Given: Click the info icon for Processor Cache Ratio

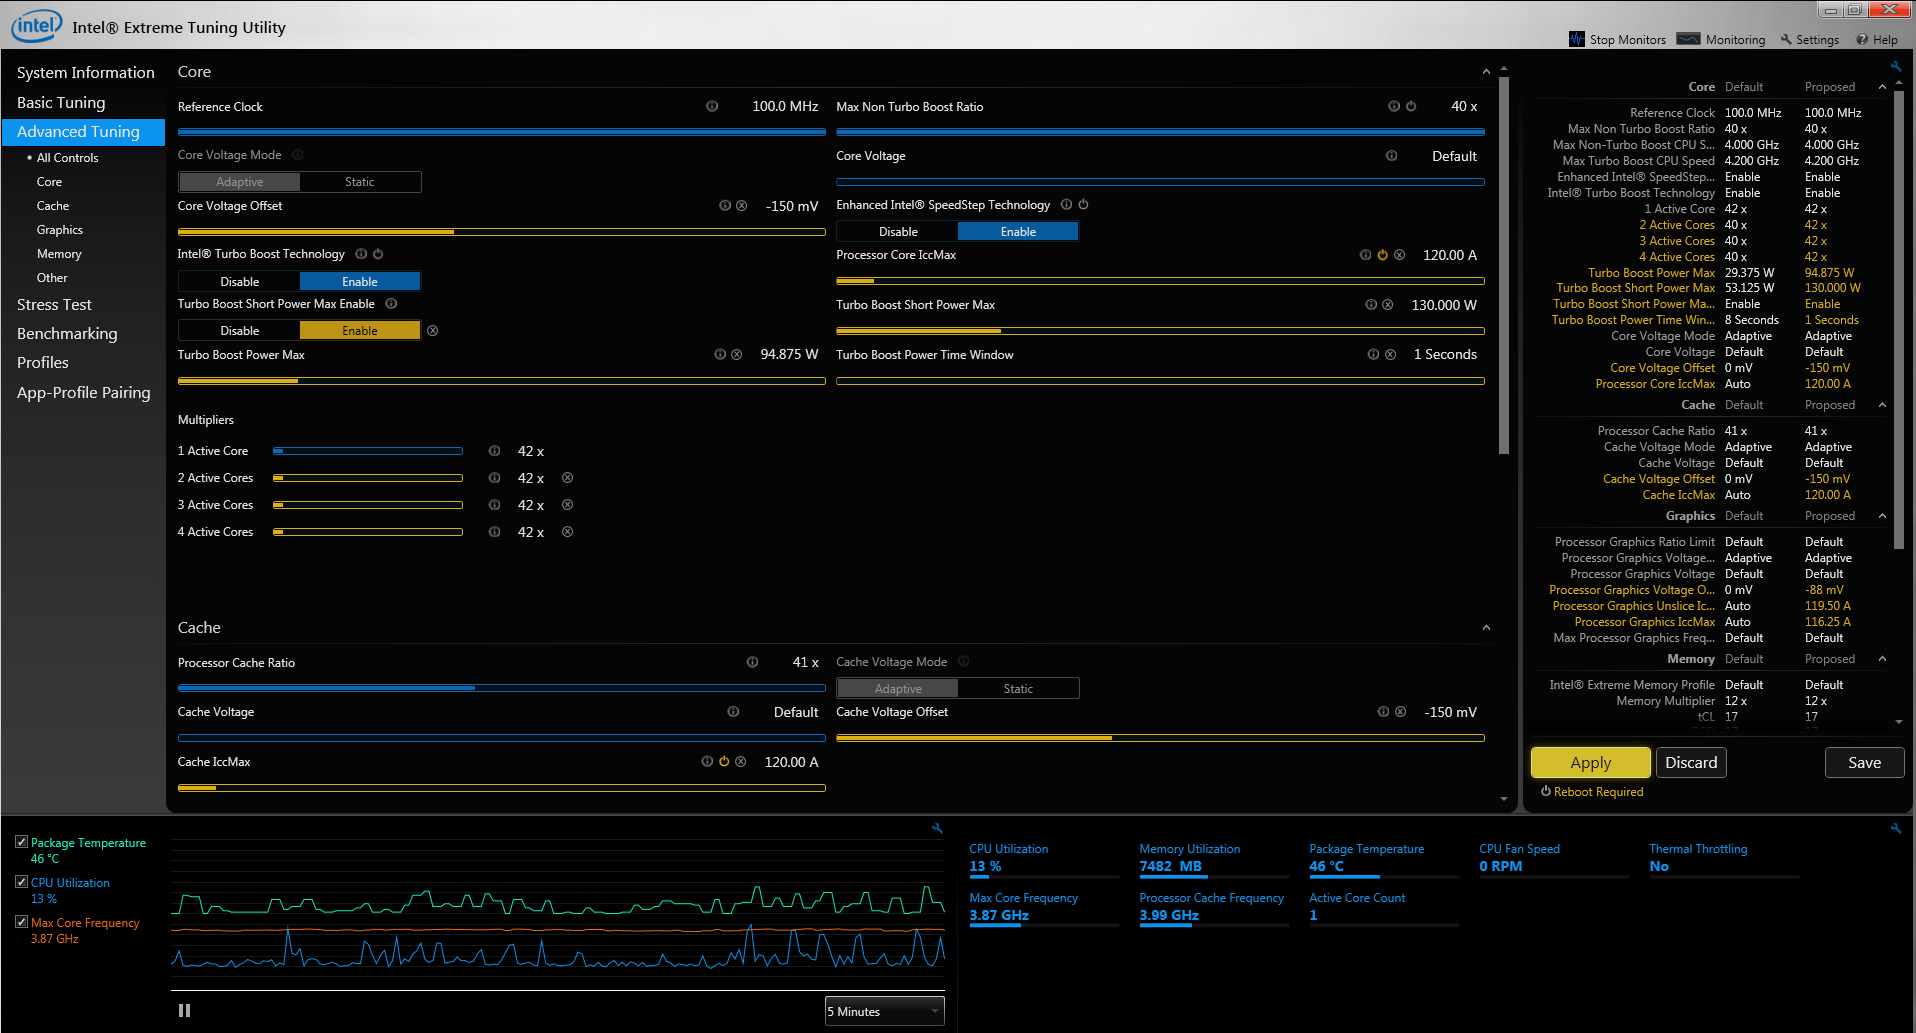Looking at the screenshot, I should point(752,662).
